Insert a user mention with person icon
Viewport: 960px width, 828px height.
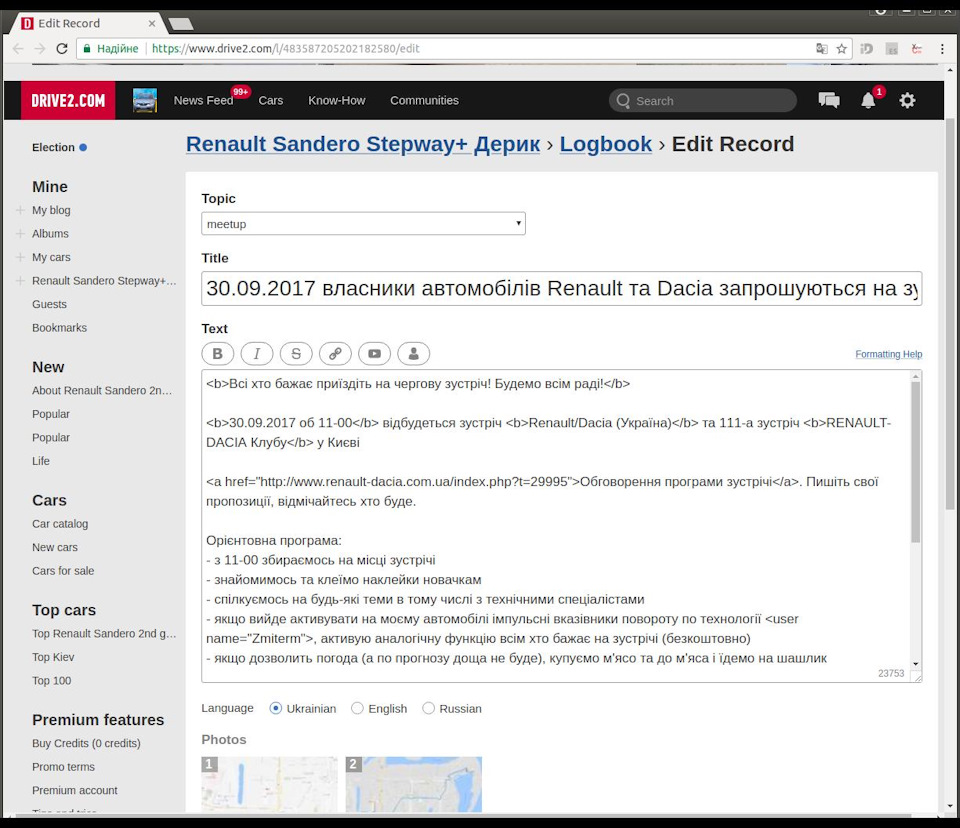[x=413, y=353]
